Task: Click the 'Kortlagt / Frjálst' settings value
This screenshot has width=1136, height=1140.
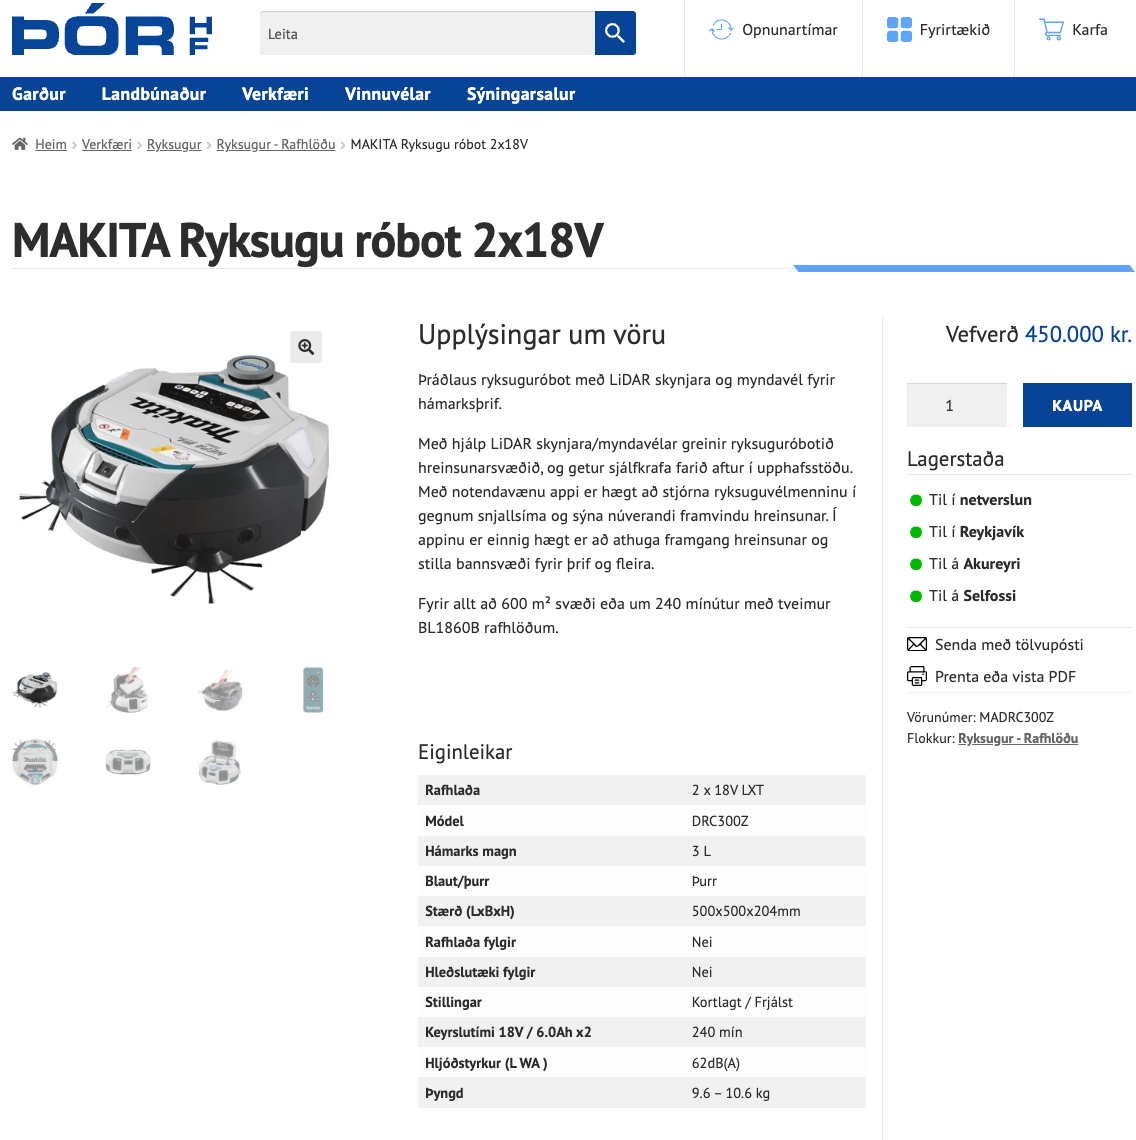Action: pyautogui.click(x=742, y=1002)
